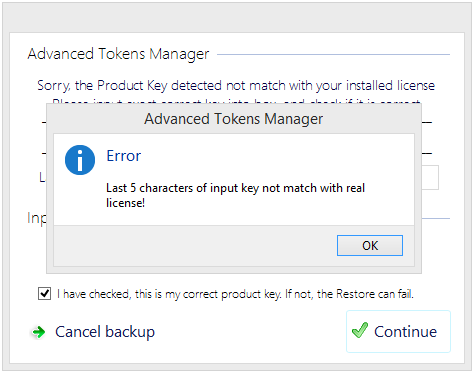
Task: Uncheck the correct product key confirmation checkbox
Action: tap(44, 294)
